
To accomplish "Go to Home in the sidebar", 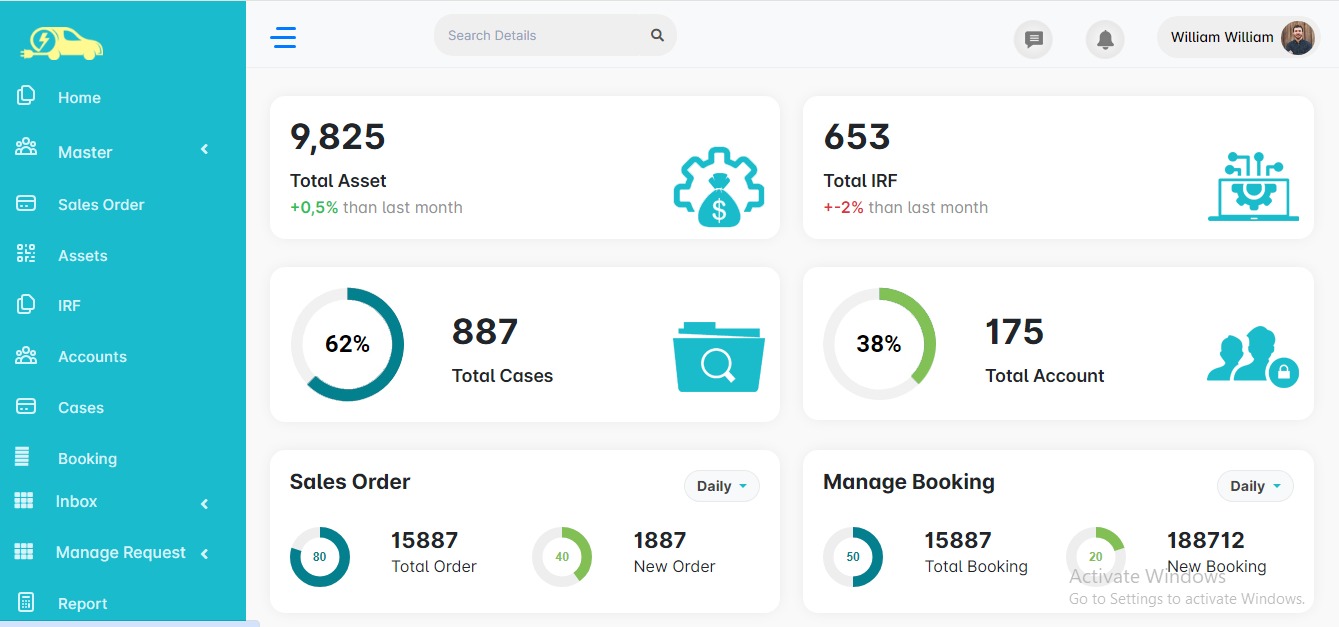I will click(79, 98).
